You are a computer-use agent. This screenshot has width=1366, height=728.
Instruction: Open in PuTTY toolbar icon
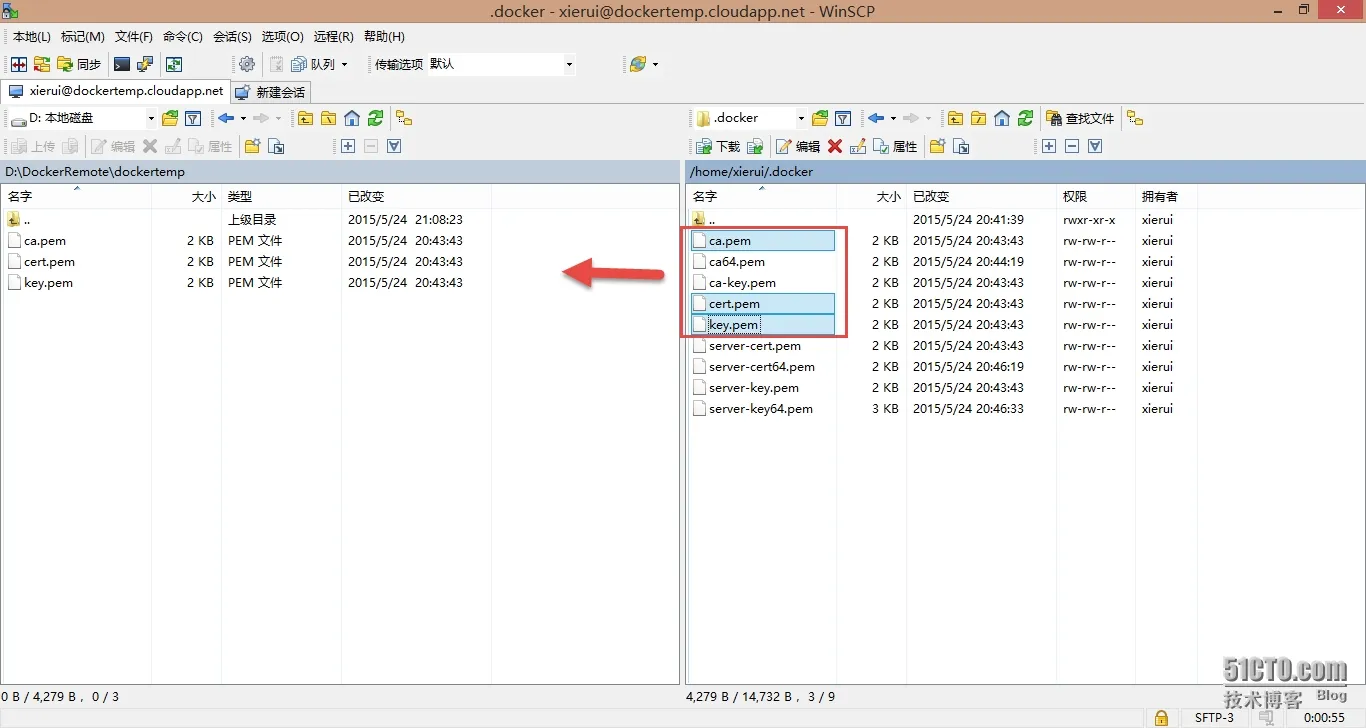[145, 64]
